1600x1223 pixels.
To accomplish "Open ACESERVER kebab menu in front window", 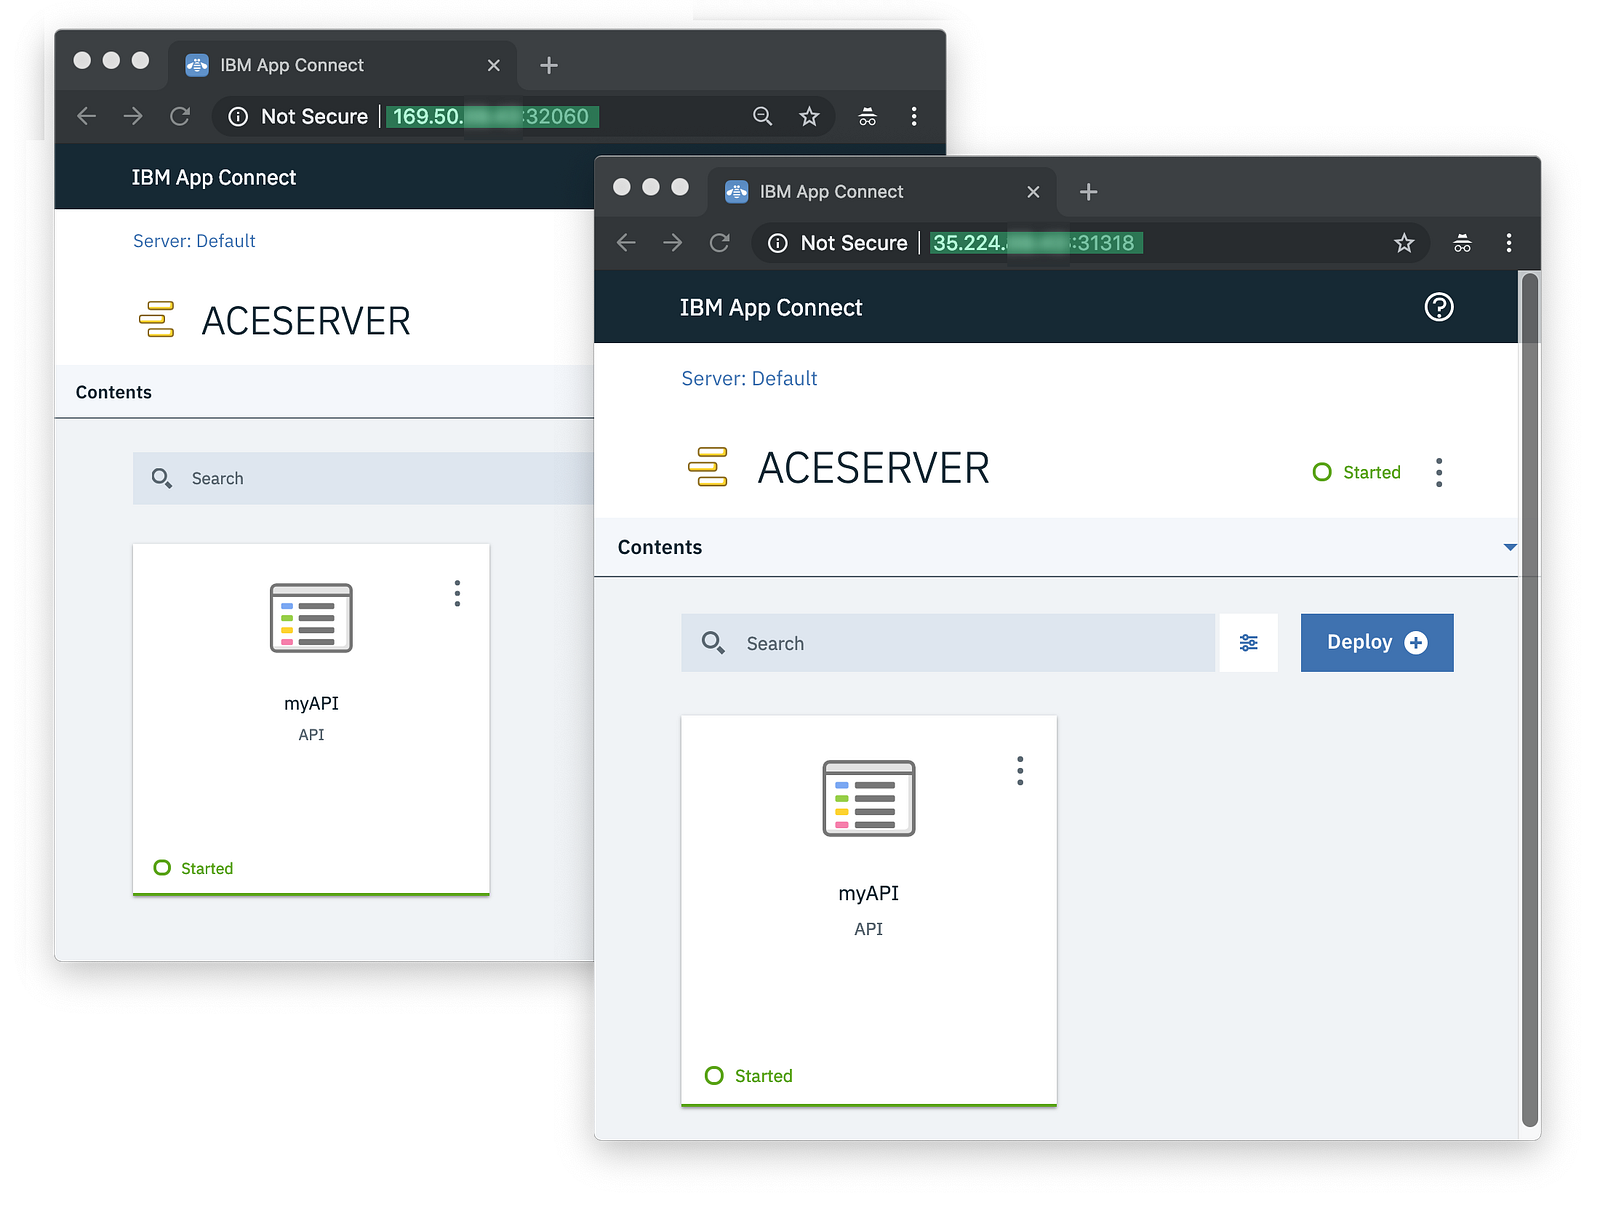I will pyautogui.click(x=1439, y=472).
